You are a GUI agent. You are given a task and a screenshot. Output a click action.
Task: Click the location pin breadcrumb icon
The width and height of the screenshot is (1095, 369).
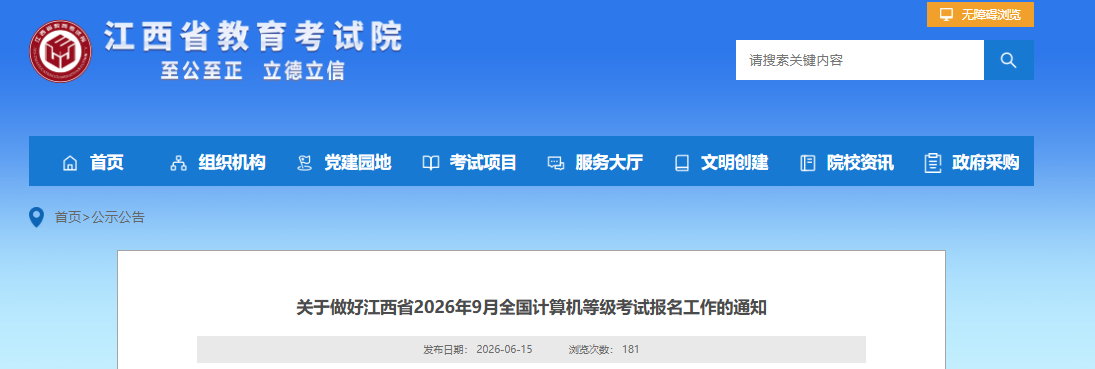tap(36, 217)
